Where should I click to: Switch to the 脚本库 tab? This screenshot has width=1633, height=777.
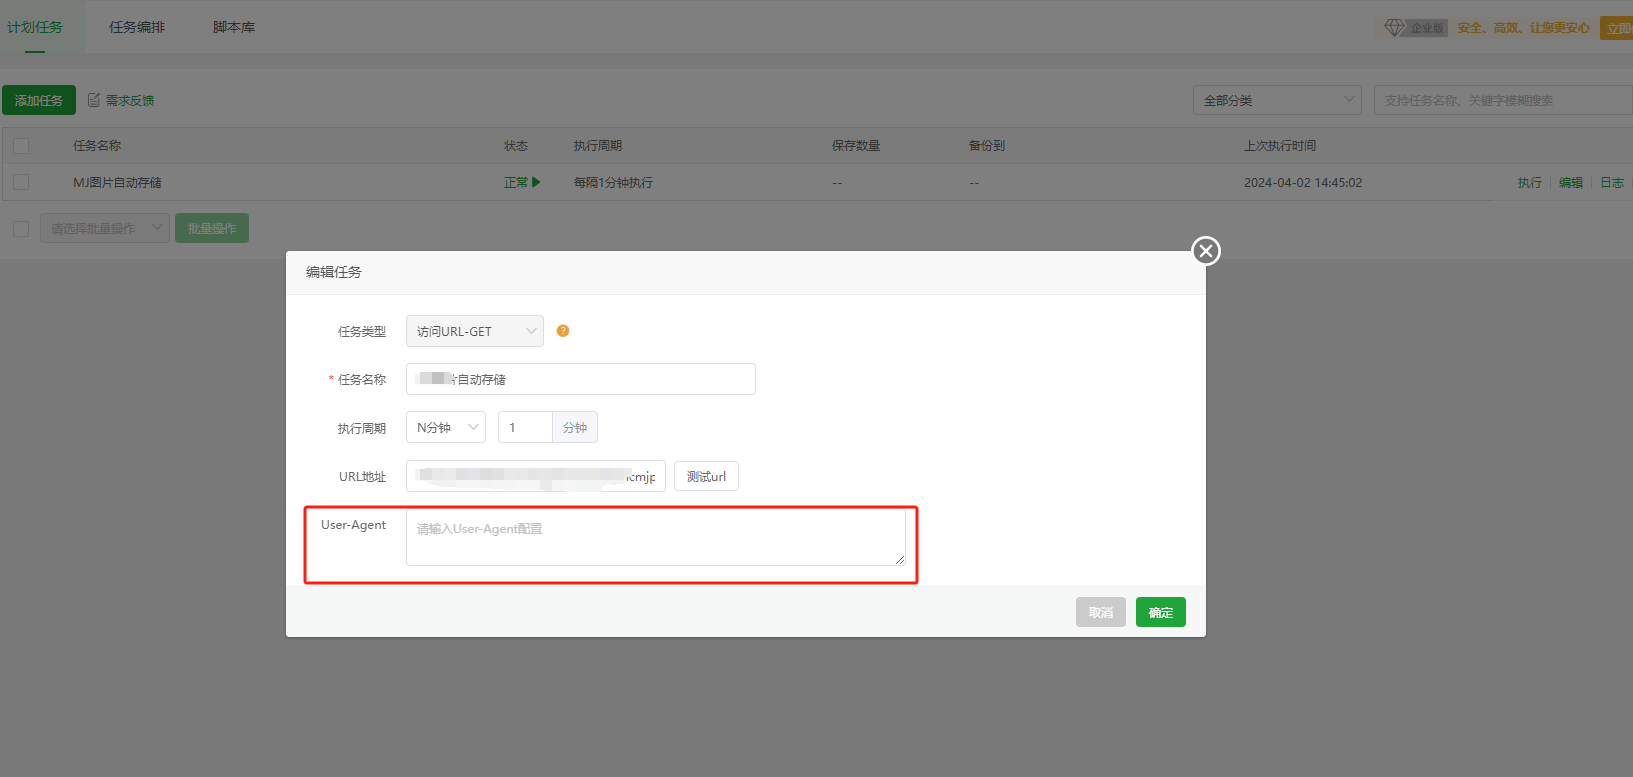pyautogui.click(x=234, y=27)
